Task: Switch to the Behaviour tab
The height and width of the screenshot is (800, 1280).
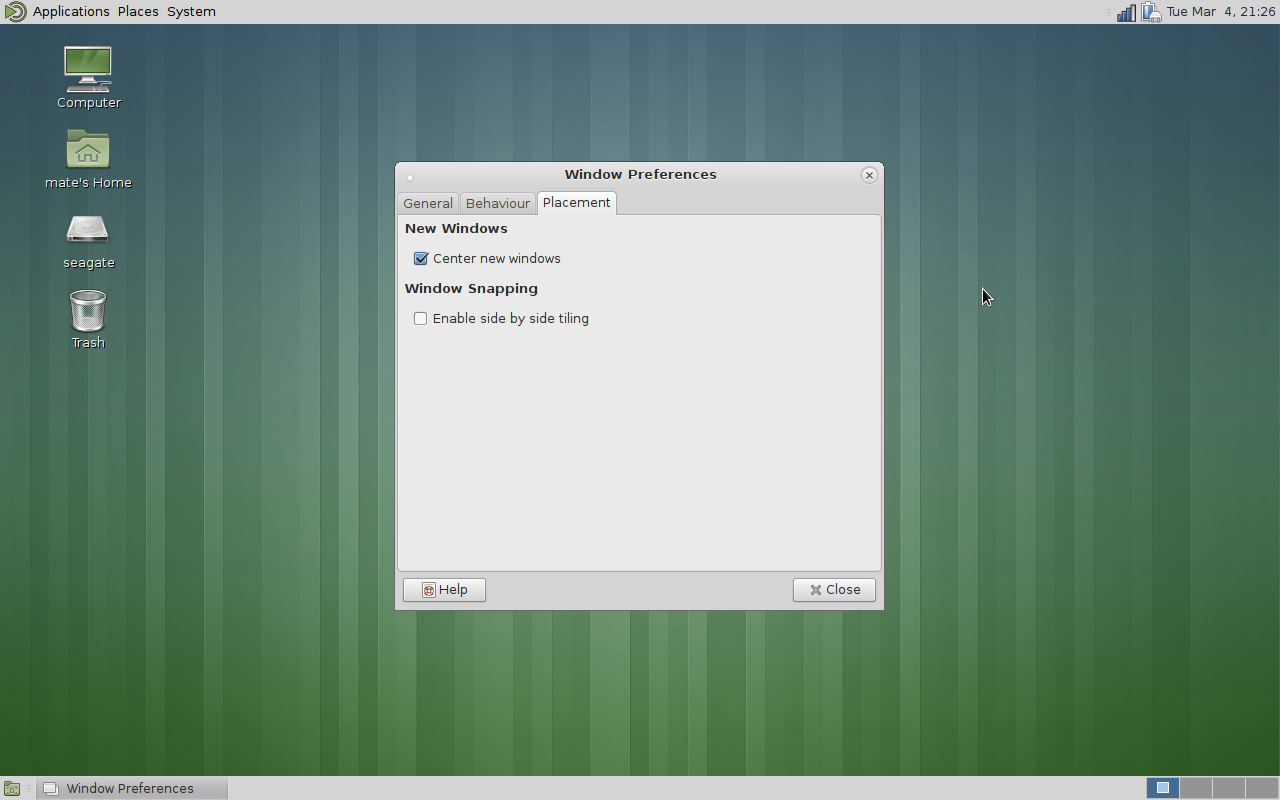Action: [x=498, y=203]
